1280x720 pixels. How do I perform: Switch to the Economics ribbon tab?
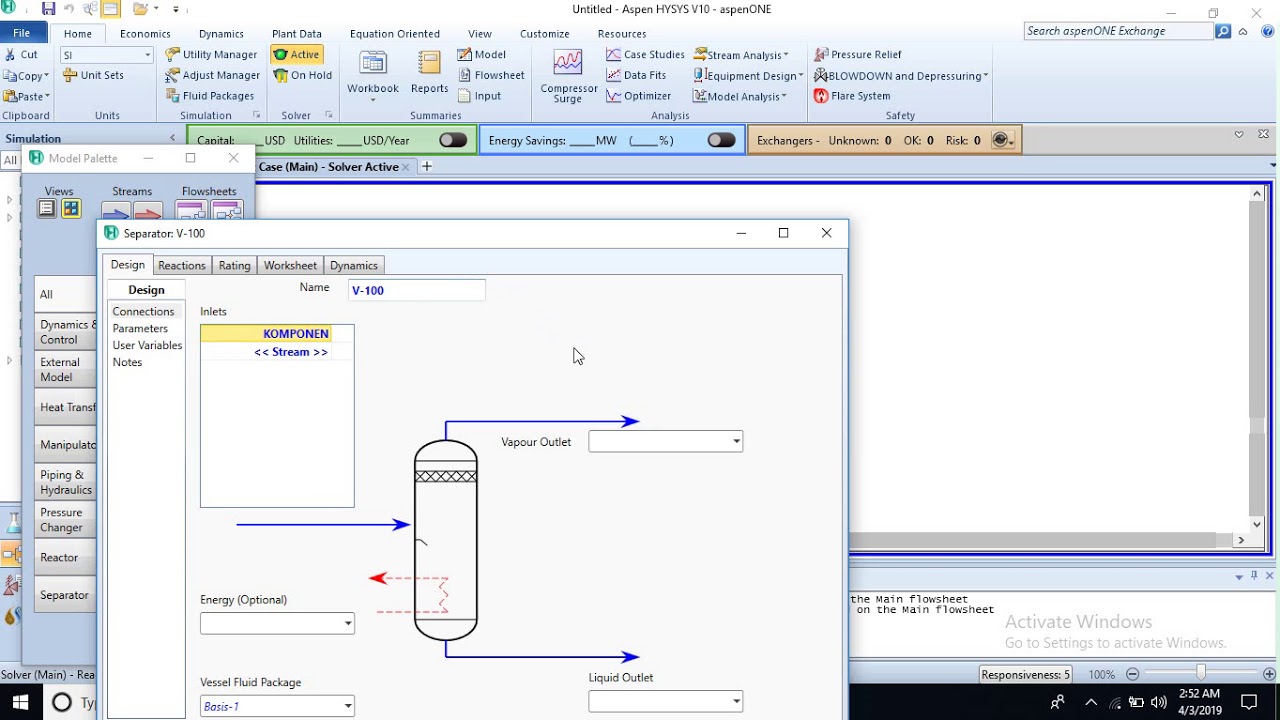coord(145,33)
